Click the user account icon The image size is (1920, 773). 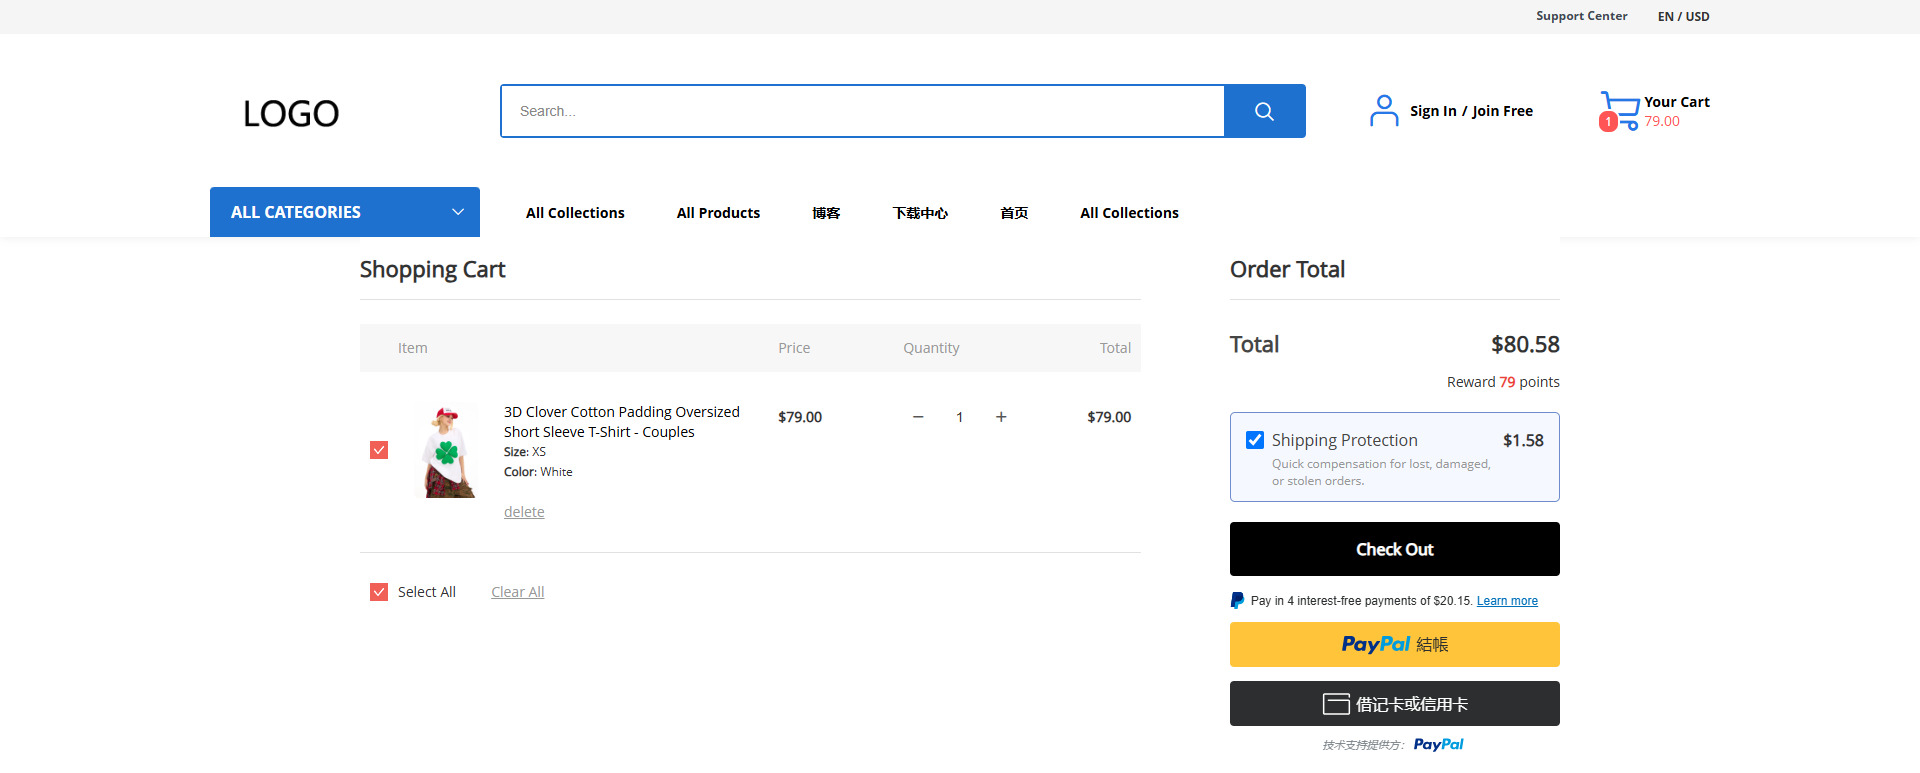(1384, 111)
